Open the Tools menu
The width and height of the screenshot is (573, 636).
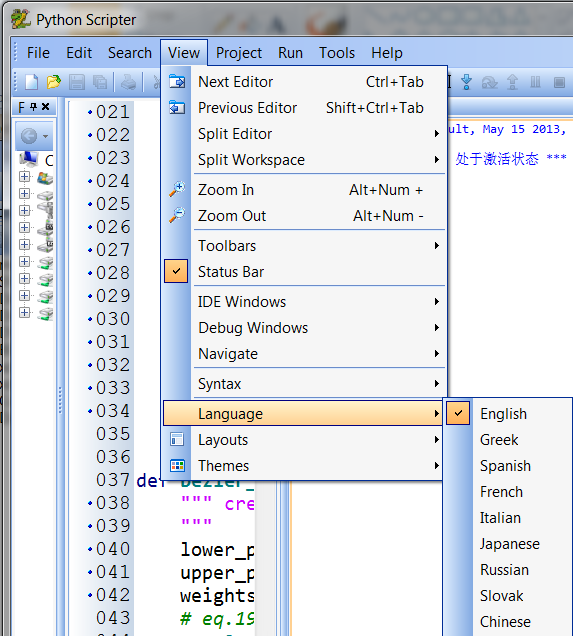point(337,53)
